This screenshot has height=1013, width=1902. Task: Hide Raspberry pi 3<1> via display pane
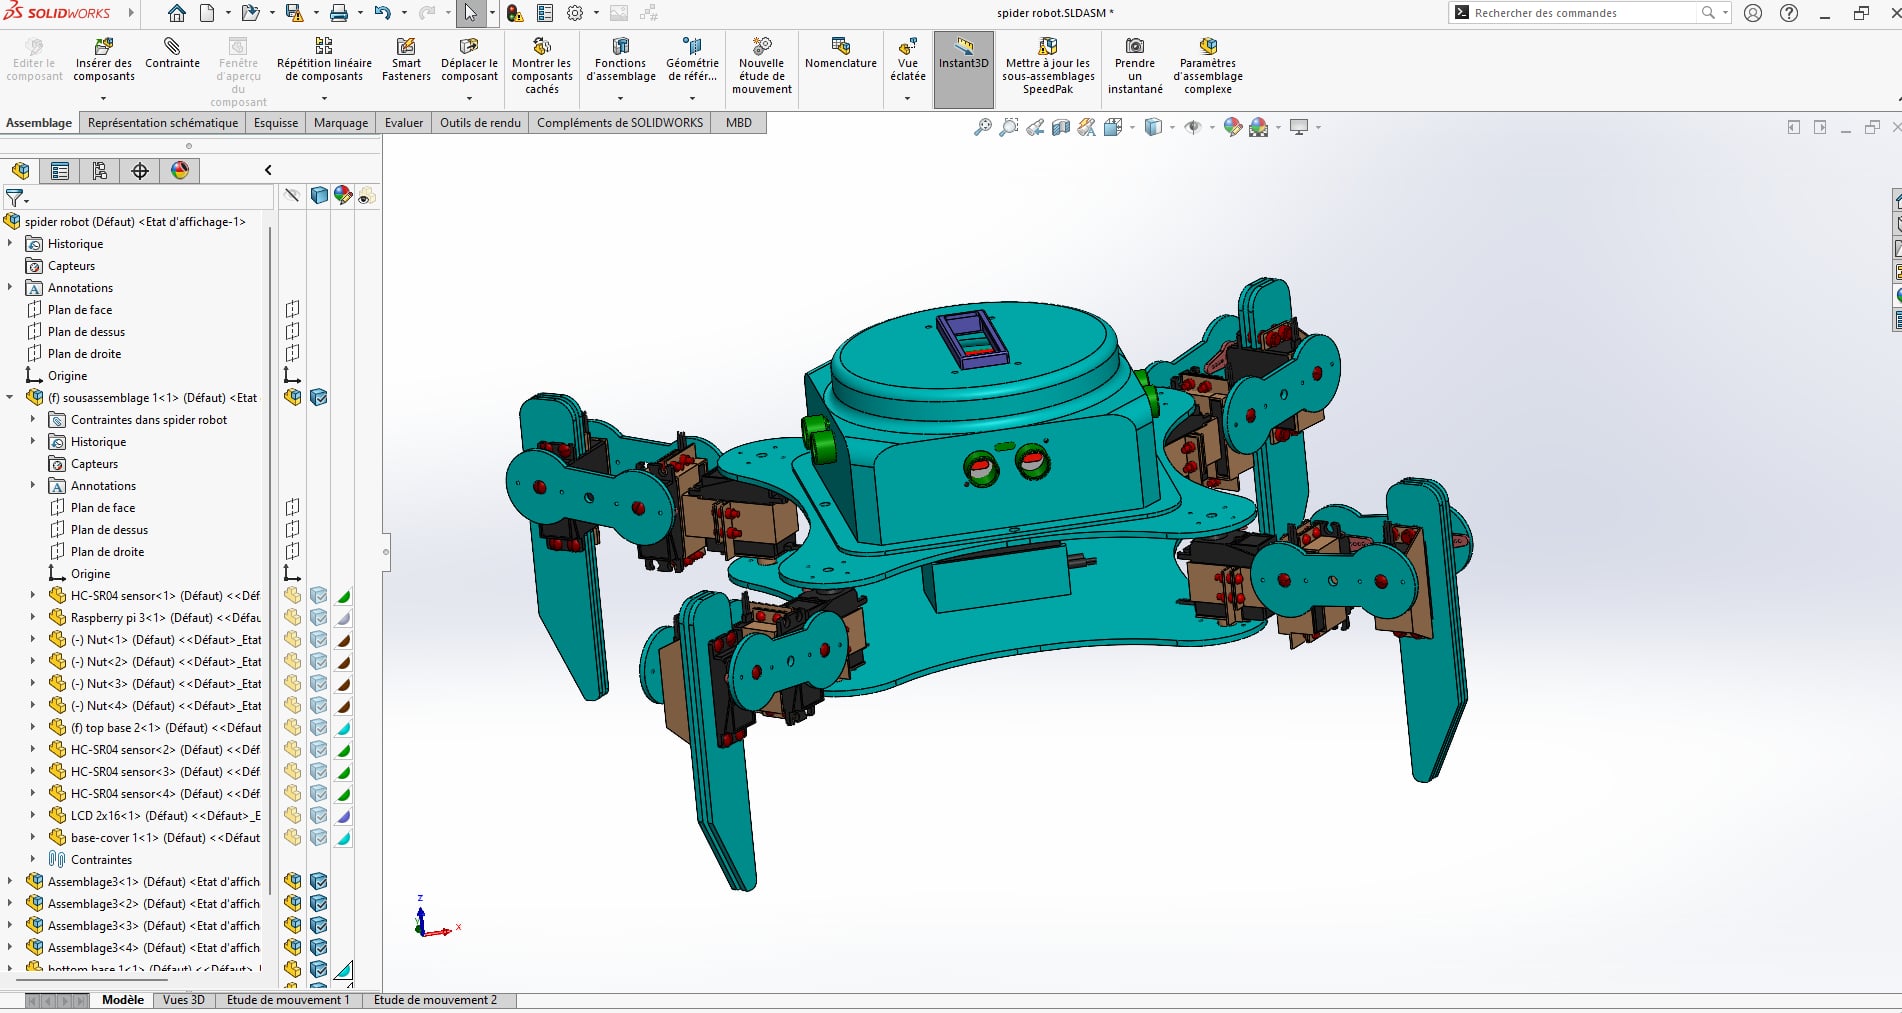[292, 618]
